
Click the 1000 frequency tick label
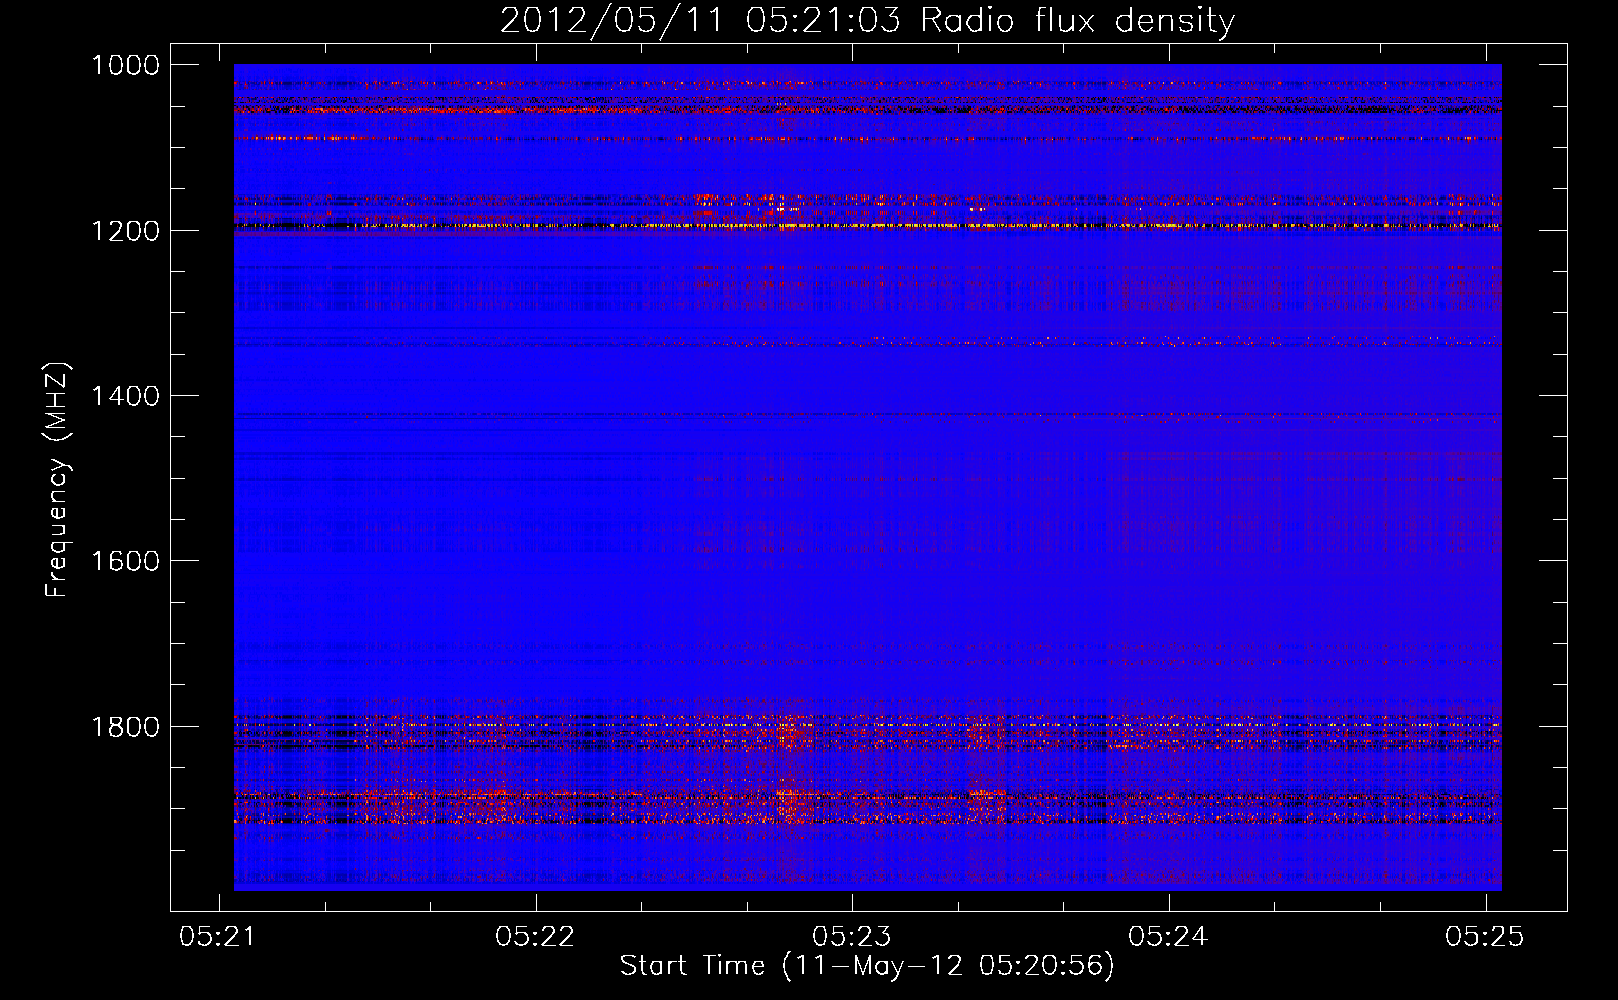(x=125, y=65)
